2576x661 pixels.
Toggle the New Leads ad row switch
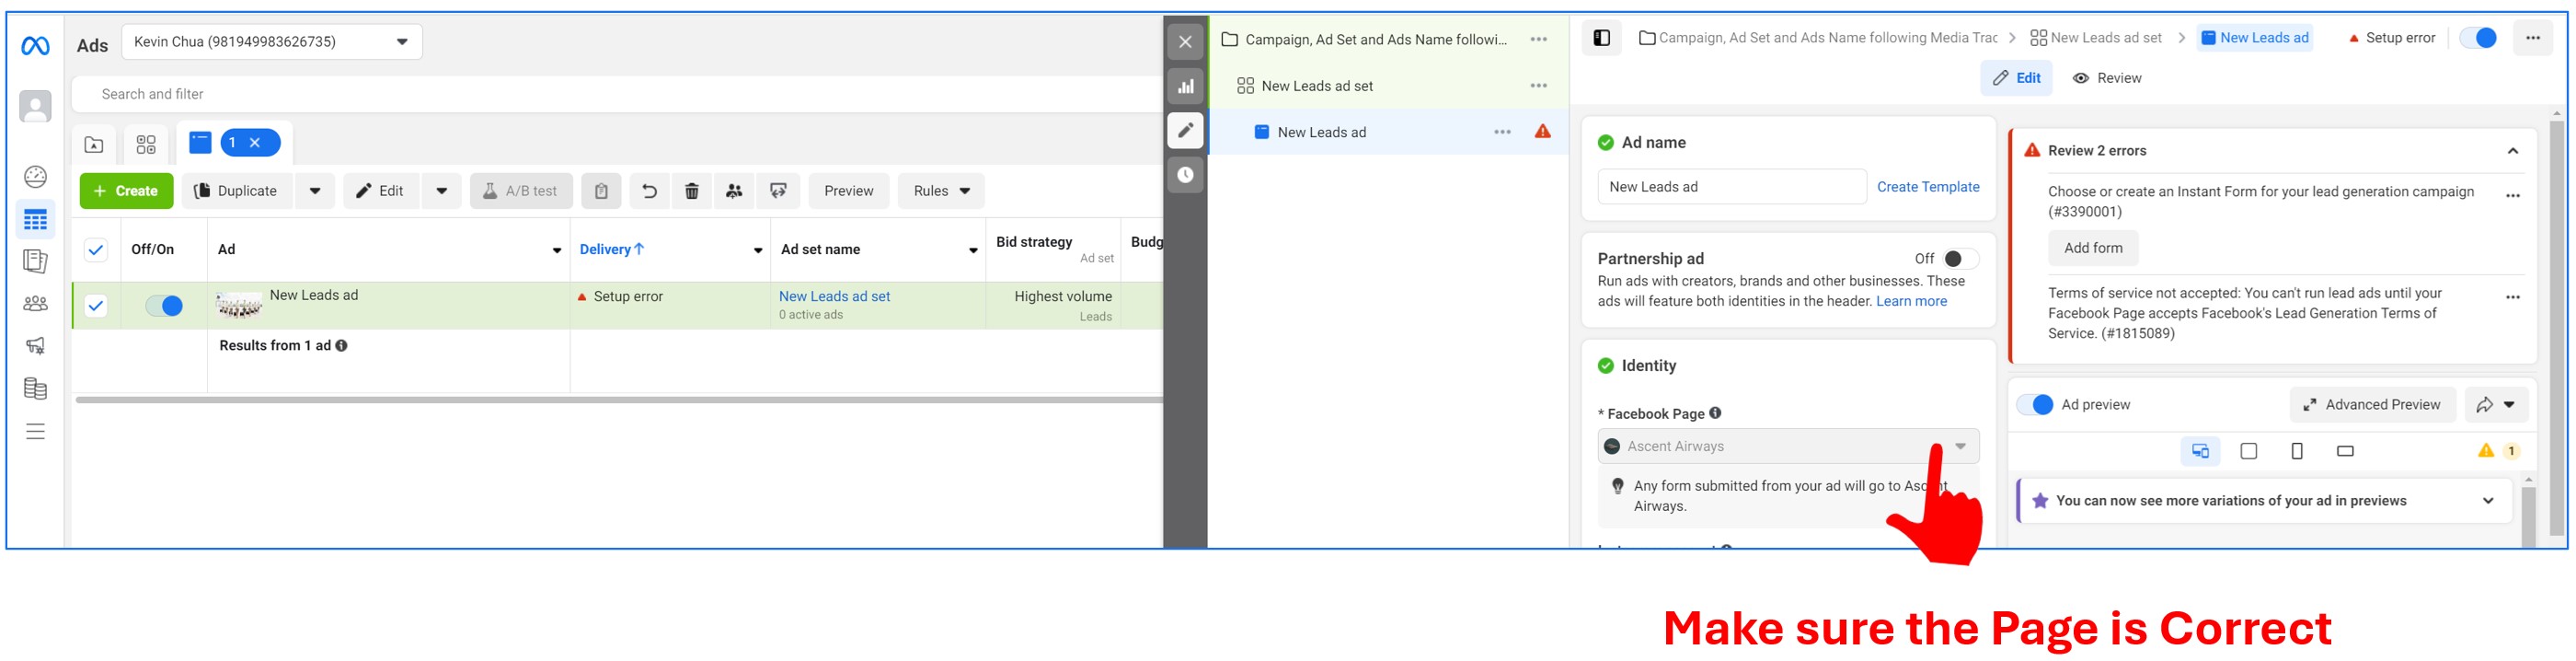click(164, 306)
